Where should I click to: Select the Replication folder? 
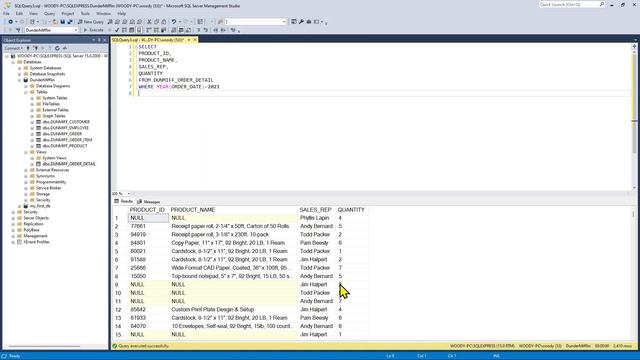click(x=33, y=224)
